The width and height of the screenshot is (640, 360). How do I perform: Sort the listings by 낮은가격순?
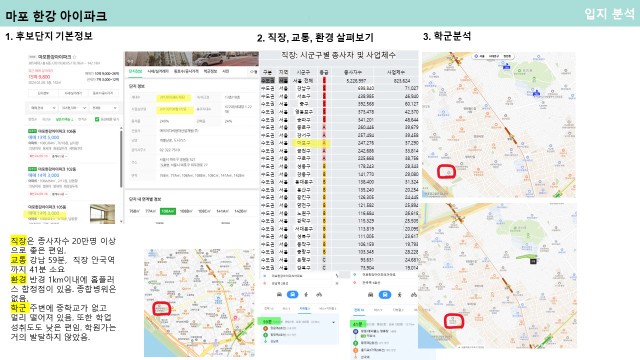(64, 119)
